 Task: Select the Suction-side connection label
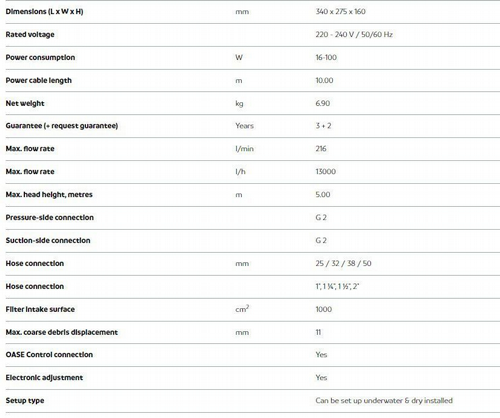click(48, 240)
